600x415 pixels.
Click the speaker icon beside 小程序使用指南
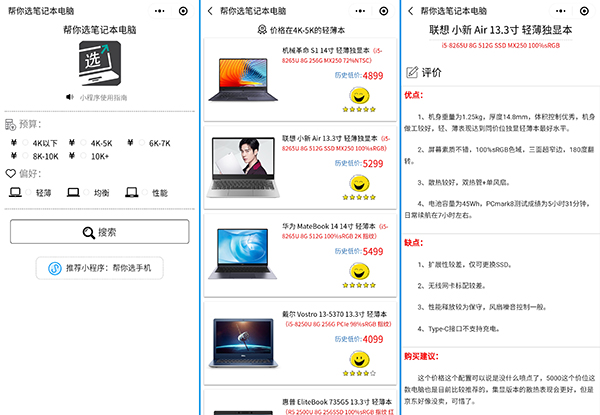(x=70, y=97)
